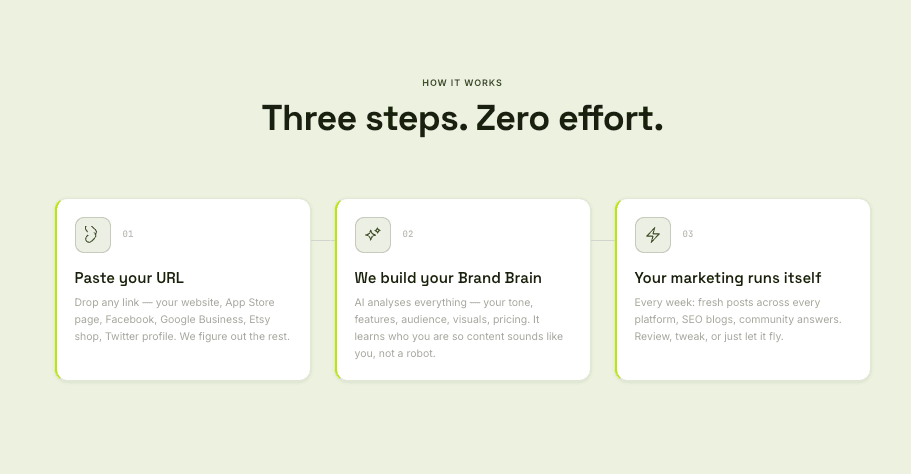Click the 03 step number label
The width and height of the screenshot is (911, 474).
point(688,234)
